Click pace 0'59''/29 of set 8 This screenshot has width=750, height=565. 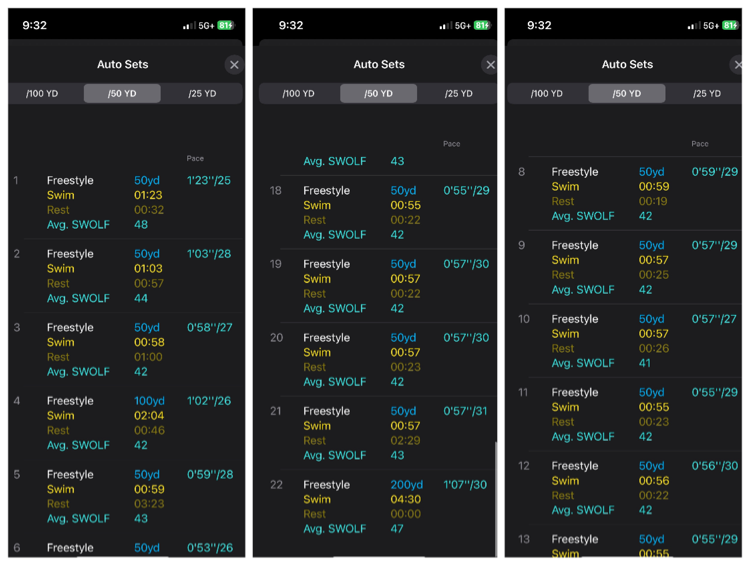click(x=715, y=171)
